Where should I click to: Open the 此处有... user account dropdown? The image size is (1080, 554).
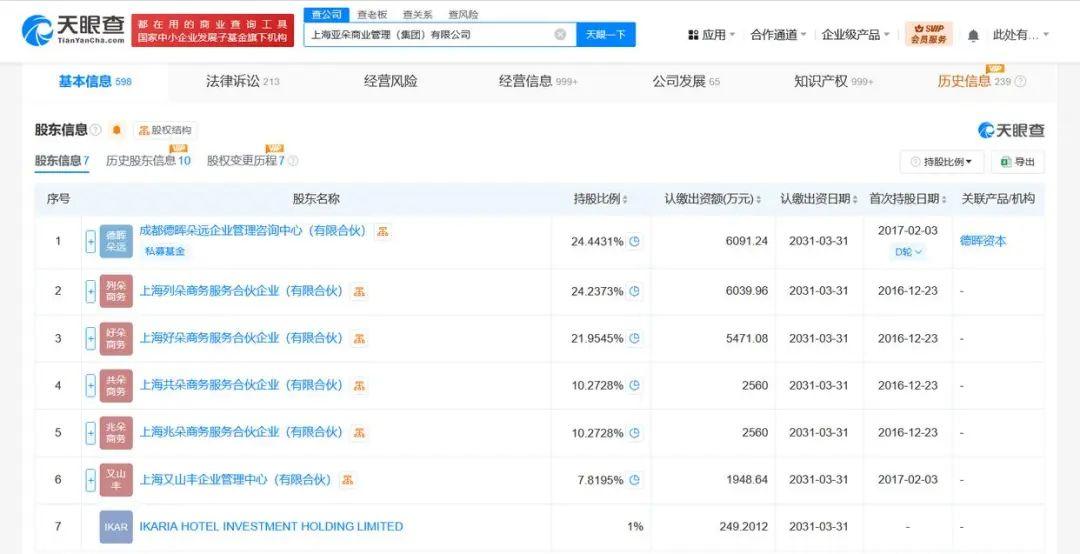pos(1021,34)
